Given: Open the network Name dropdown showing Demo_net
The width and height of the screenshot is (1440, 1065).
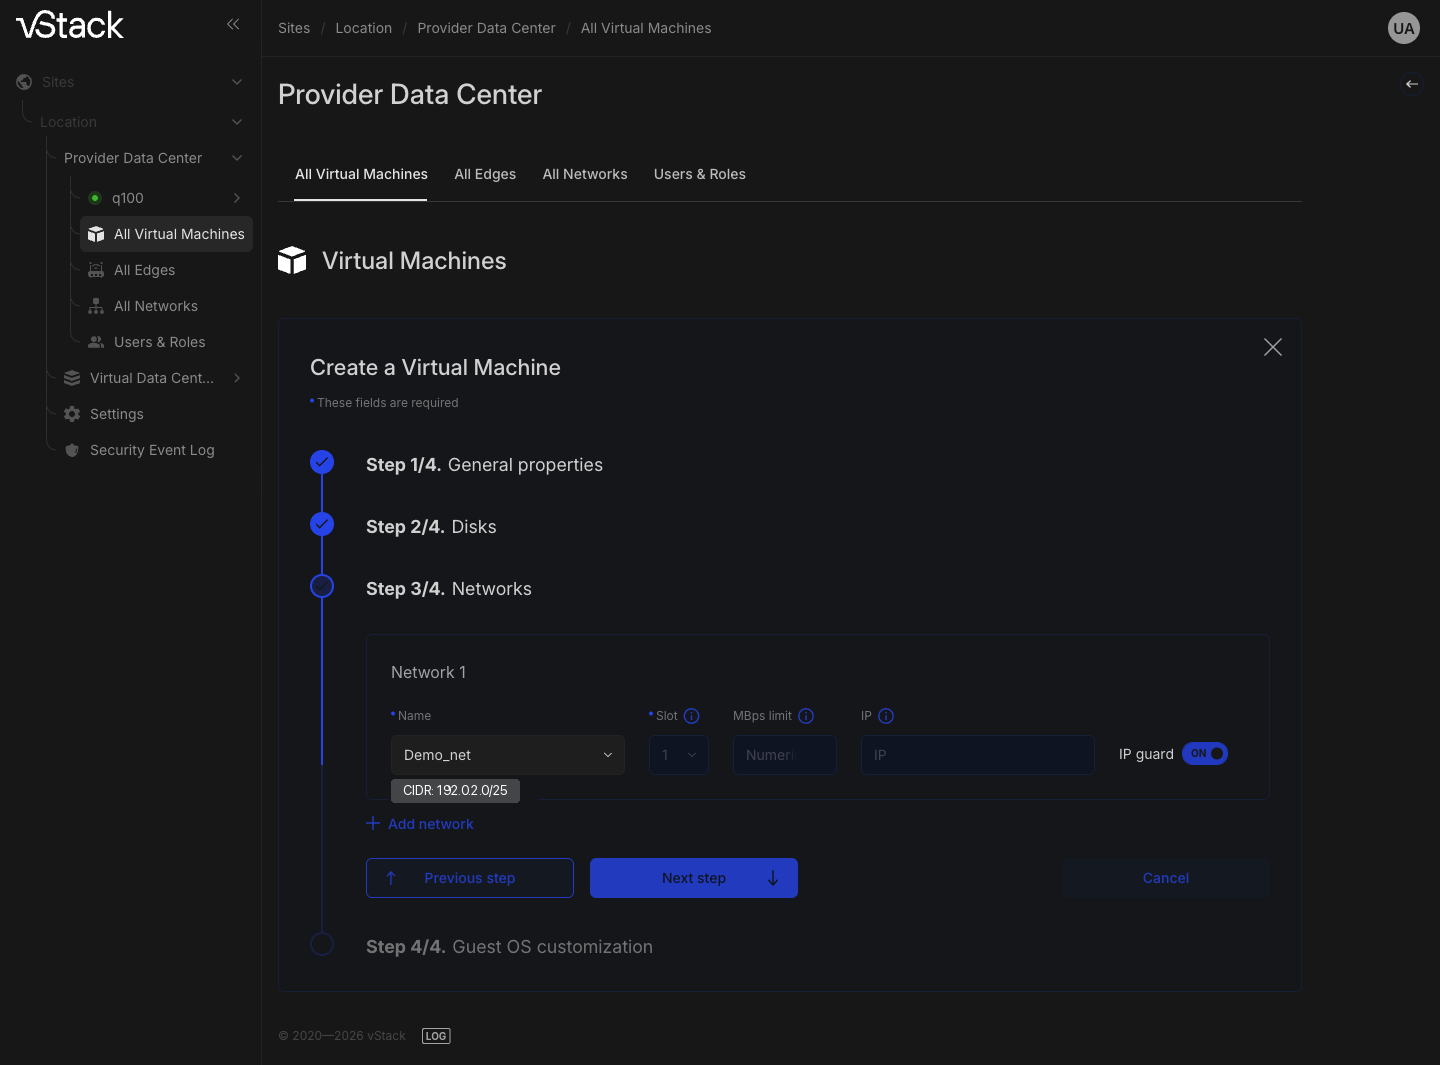Looking at the screenshot, I should (x=508, y=755).
